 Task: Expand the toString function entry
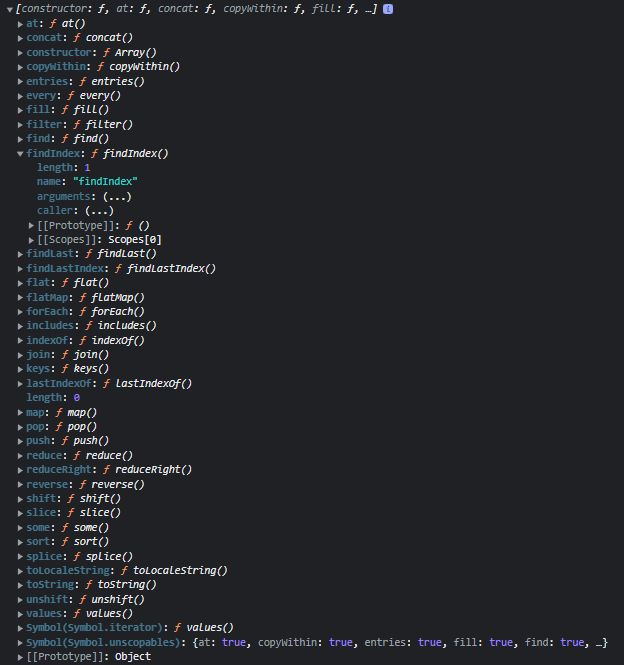click(20, 585)
